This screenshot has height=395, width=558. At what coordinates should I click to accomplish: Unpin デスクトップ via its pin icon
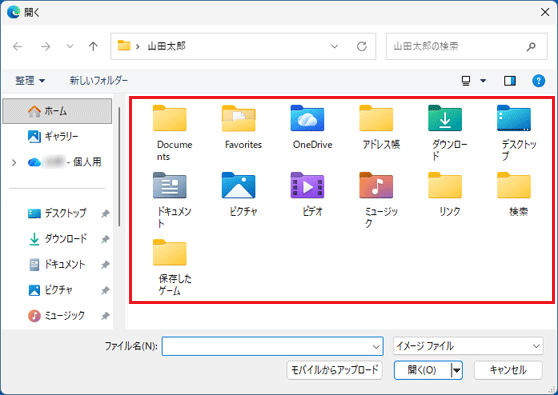[x=105, y=214]
